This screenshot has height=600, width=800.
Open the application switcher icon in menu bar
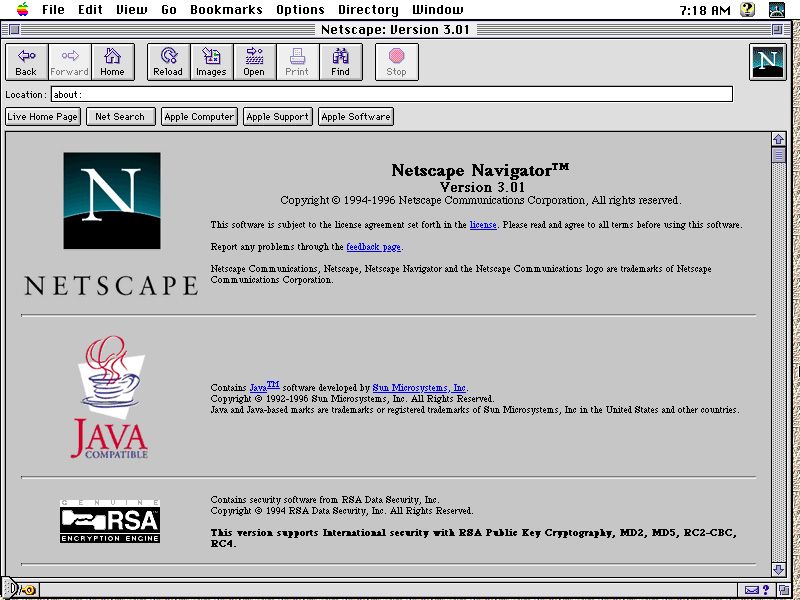(776, 9)
